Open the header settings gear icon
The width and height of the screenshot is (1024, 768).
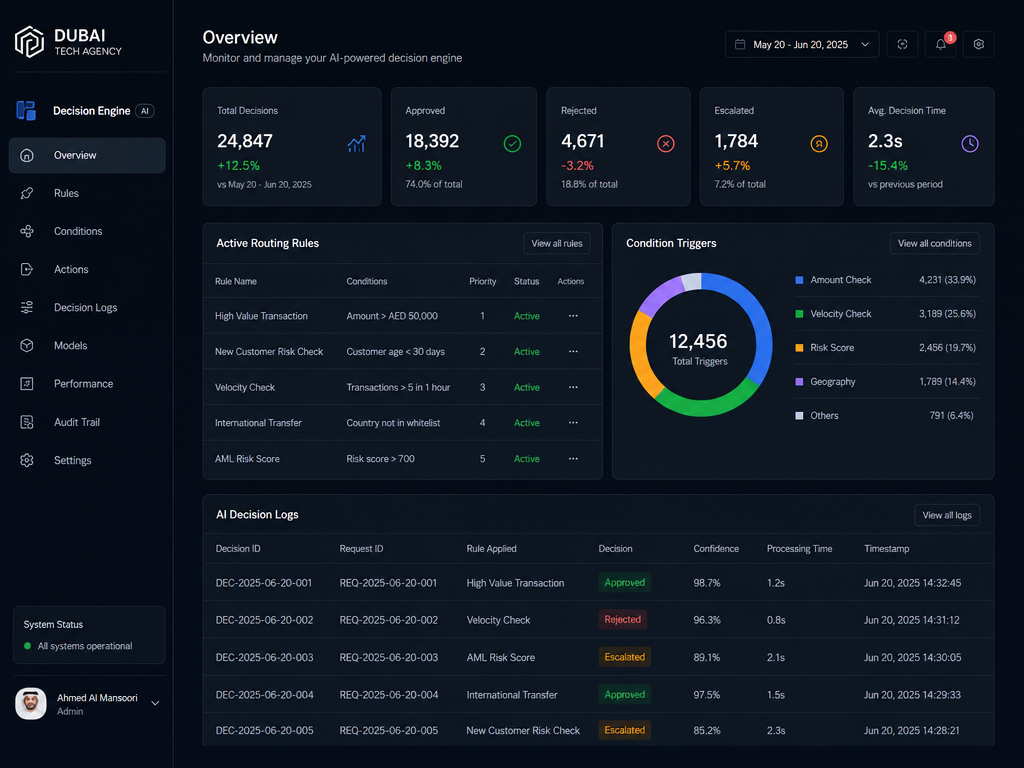978,44
